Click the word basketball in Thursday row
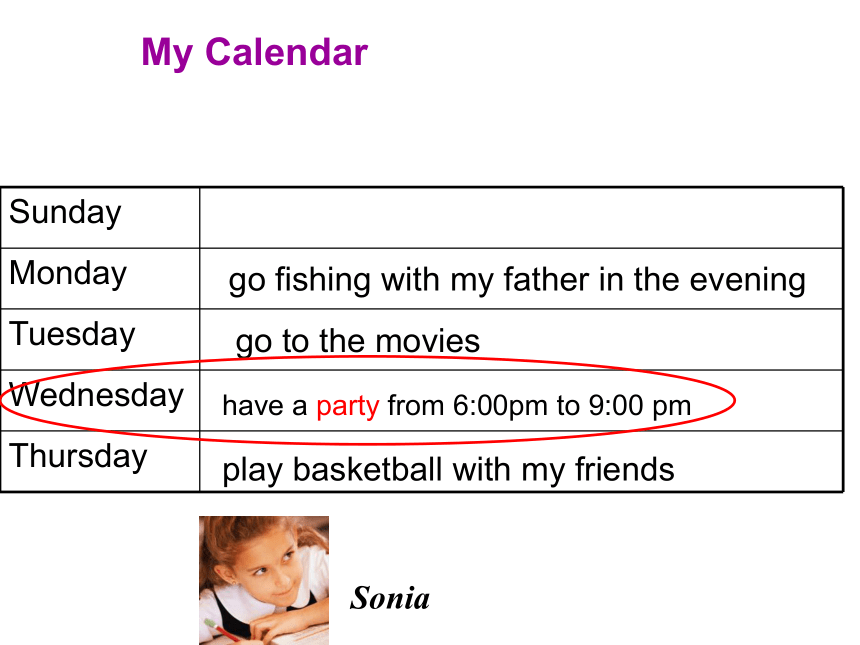860x645 pixels. click(x=367, y=470)
